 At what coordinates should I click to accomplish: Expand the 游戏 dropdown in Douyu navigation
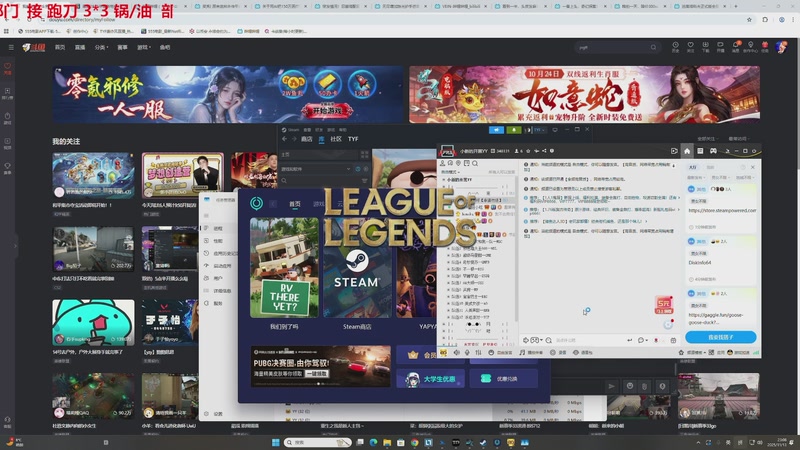coord(144,47)
